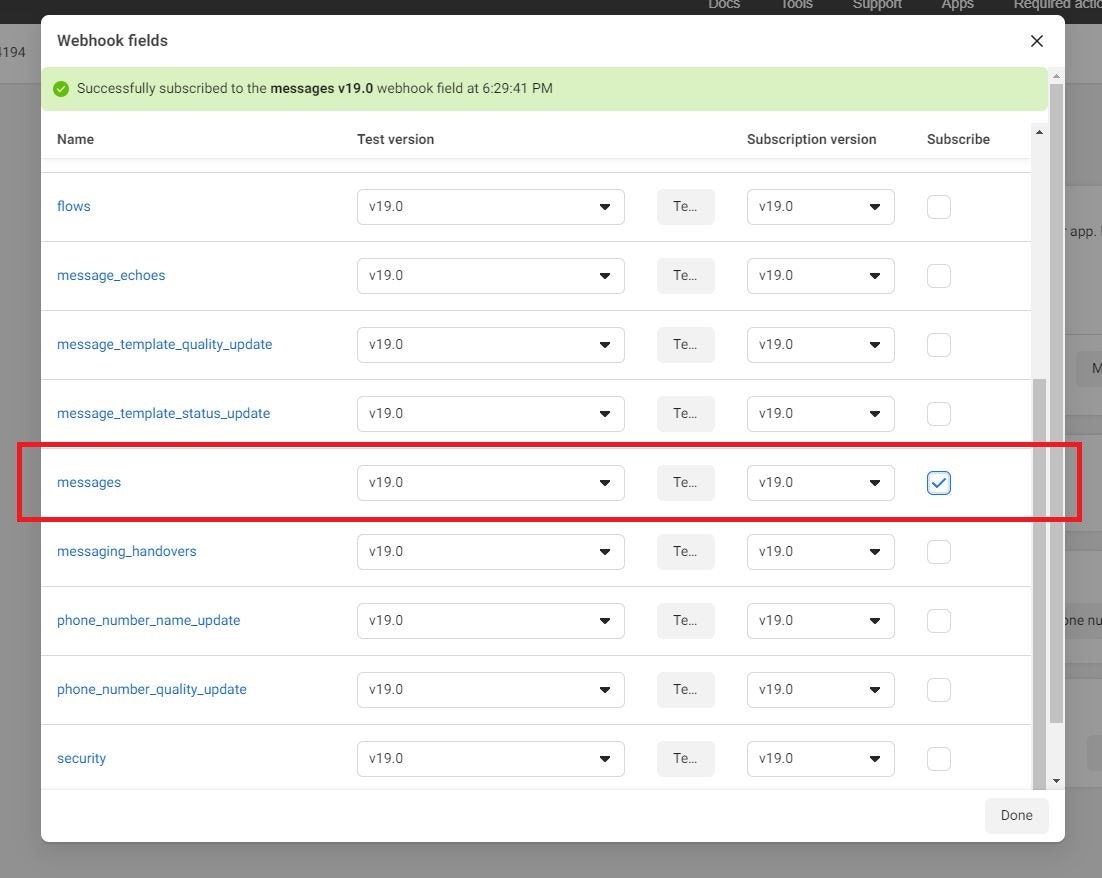Subscribe to security field via checkbox
This screenshot has width=1102, height=878.
(938, 758)
